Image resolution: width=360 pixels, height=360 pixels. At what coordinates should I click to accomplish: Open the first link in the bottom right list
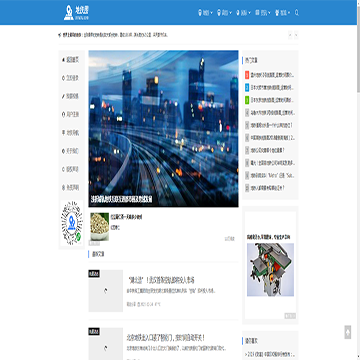[270, 354]
